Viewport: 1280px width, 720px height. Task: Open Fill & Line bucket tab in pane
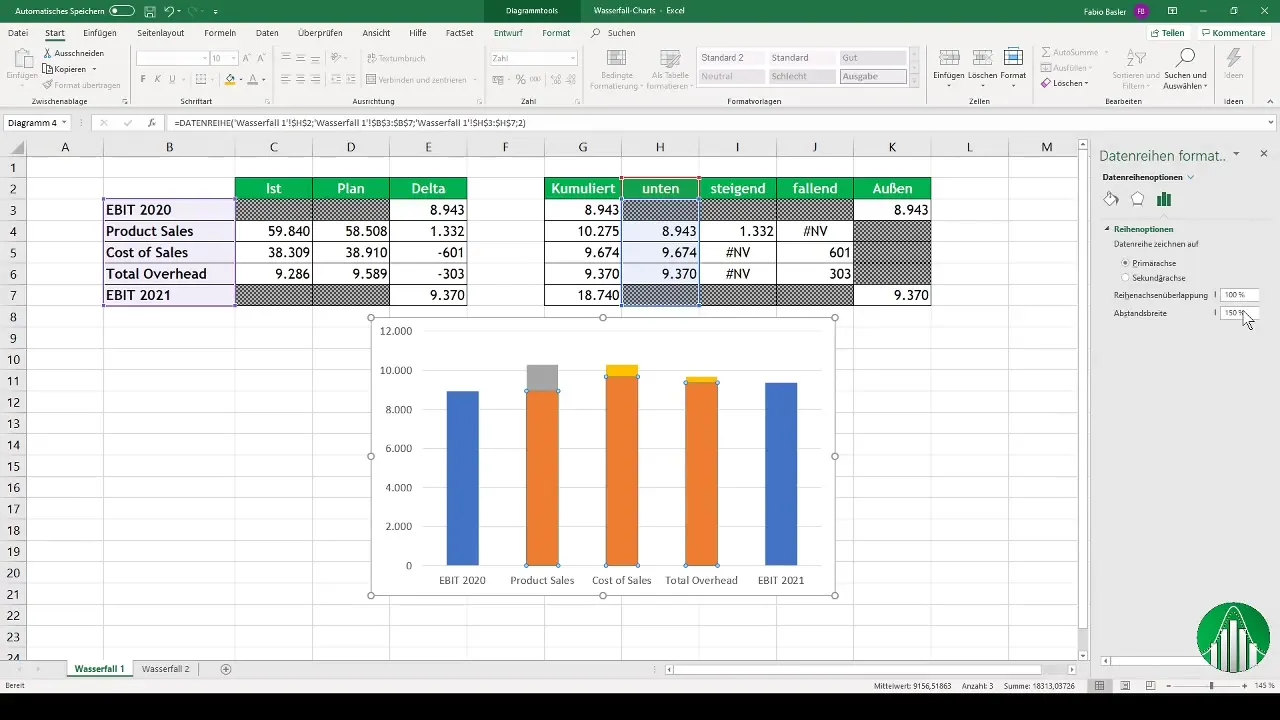(1111, 199)
